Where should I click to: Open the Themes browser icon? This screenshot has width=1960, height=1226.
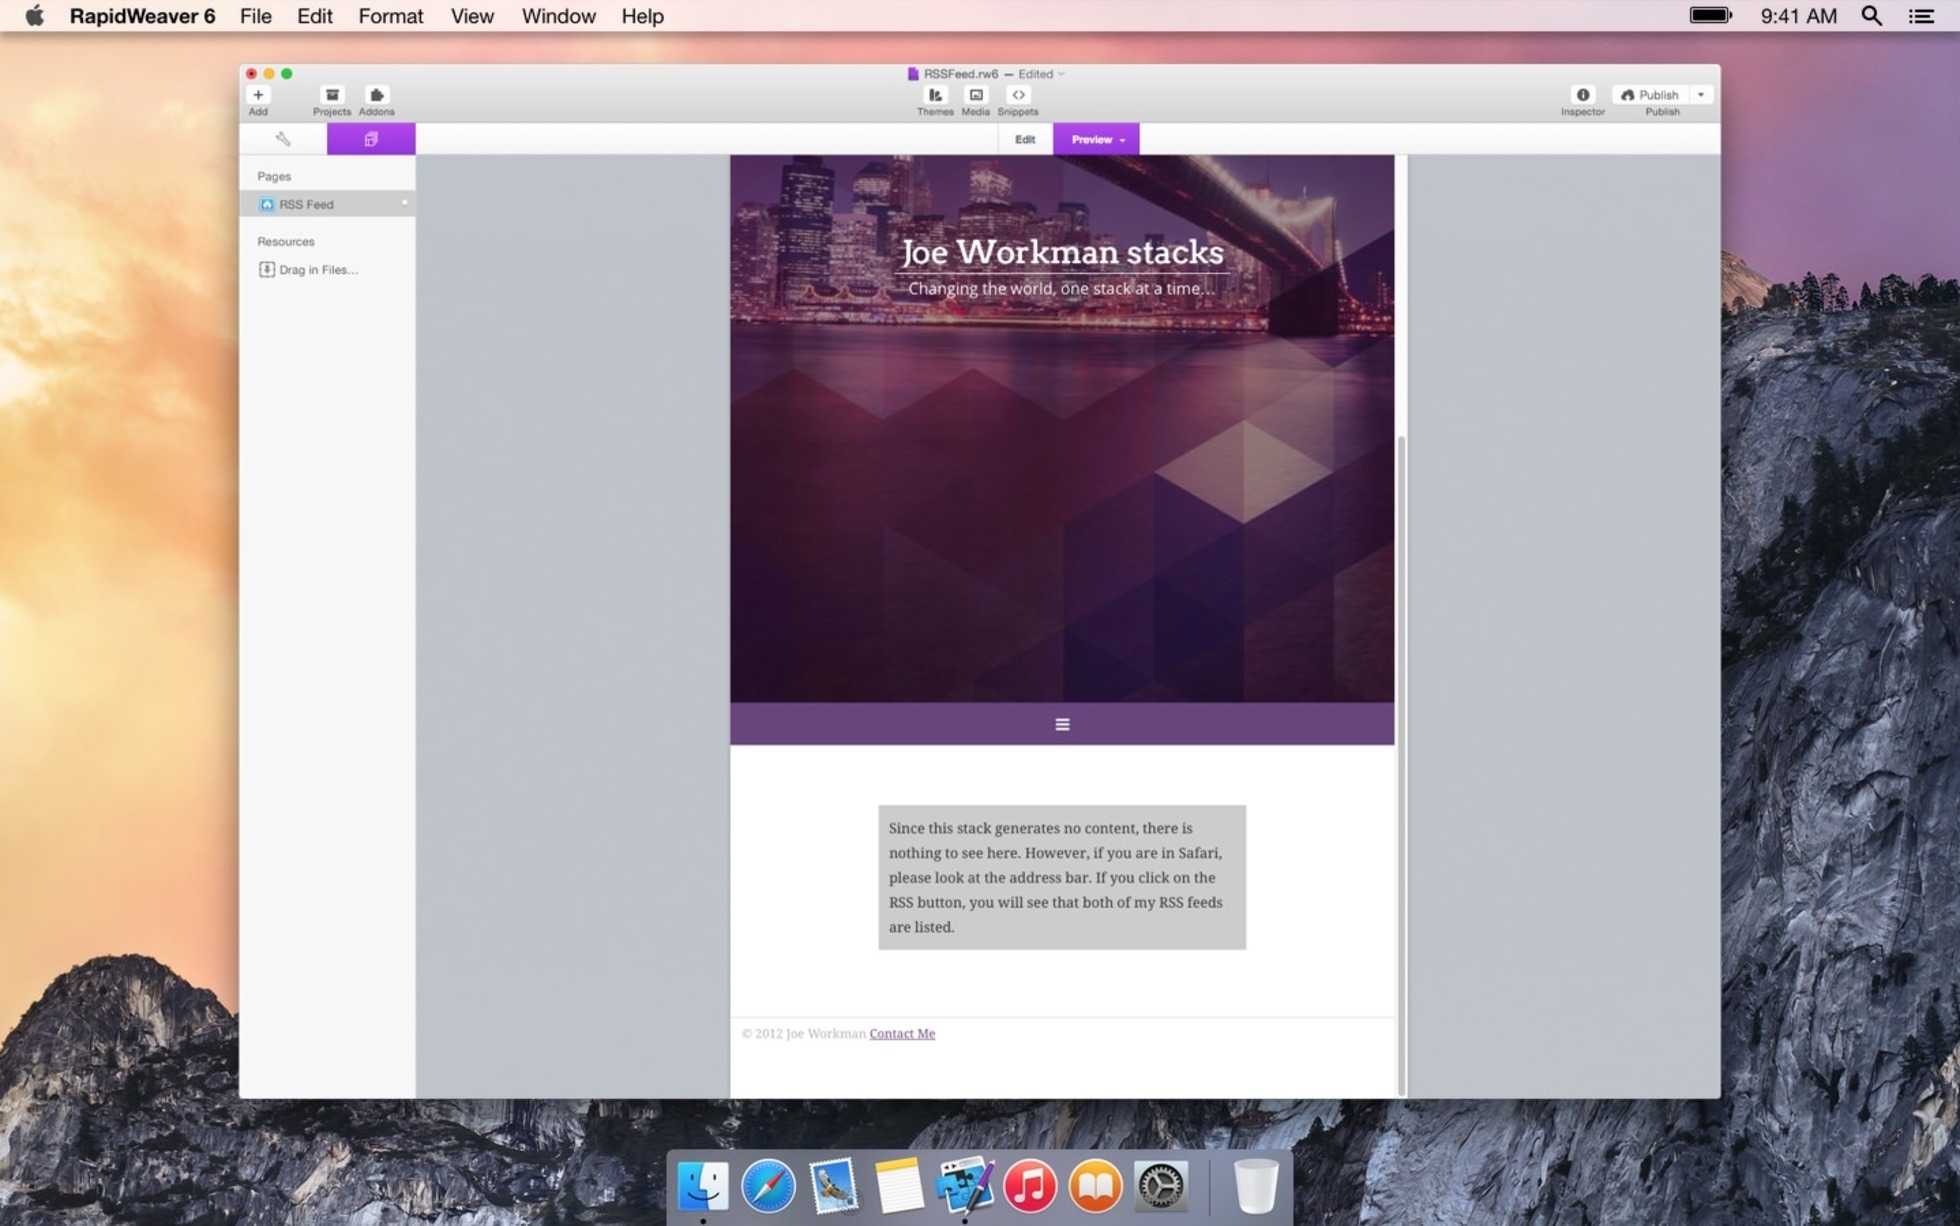(935, 95)
